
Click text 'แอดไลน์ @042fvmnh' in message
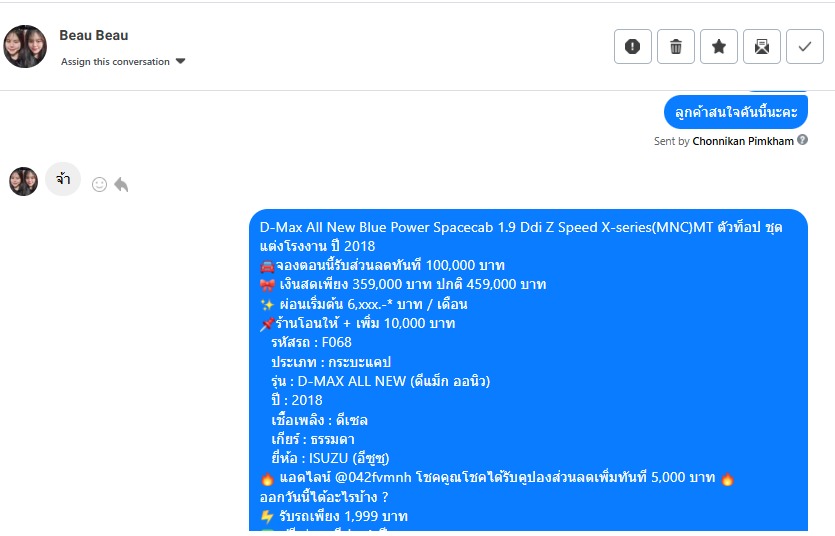tap(346, 477)
